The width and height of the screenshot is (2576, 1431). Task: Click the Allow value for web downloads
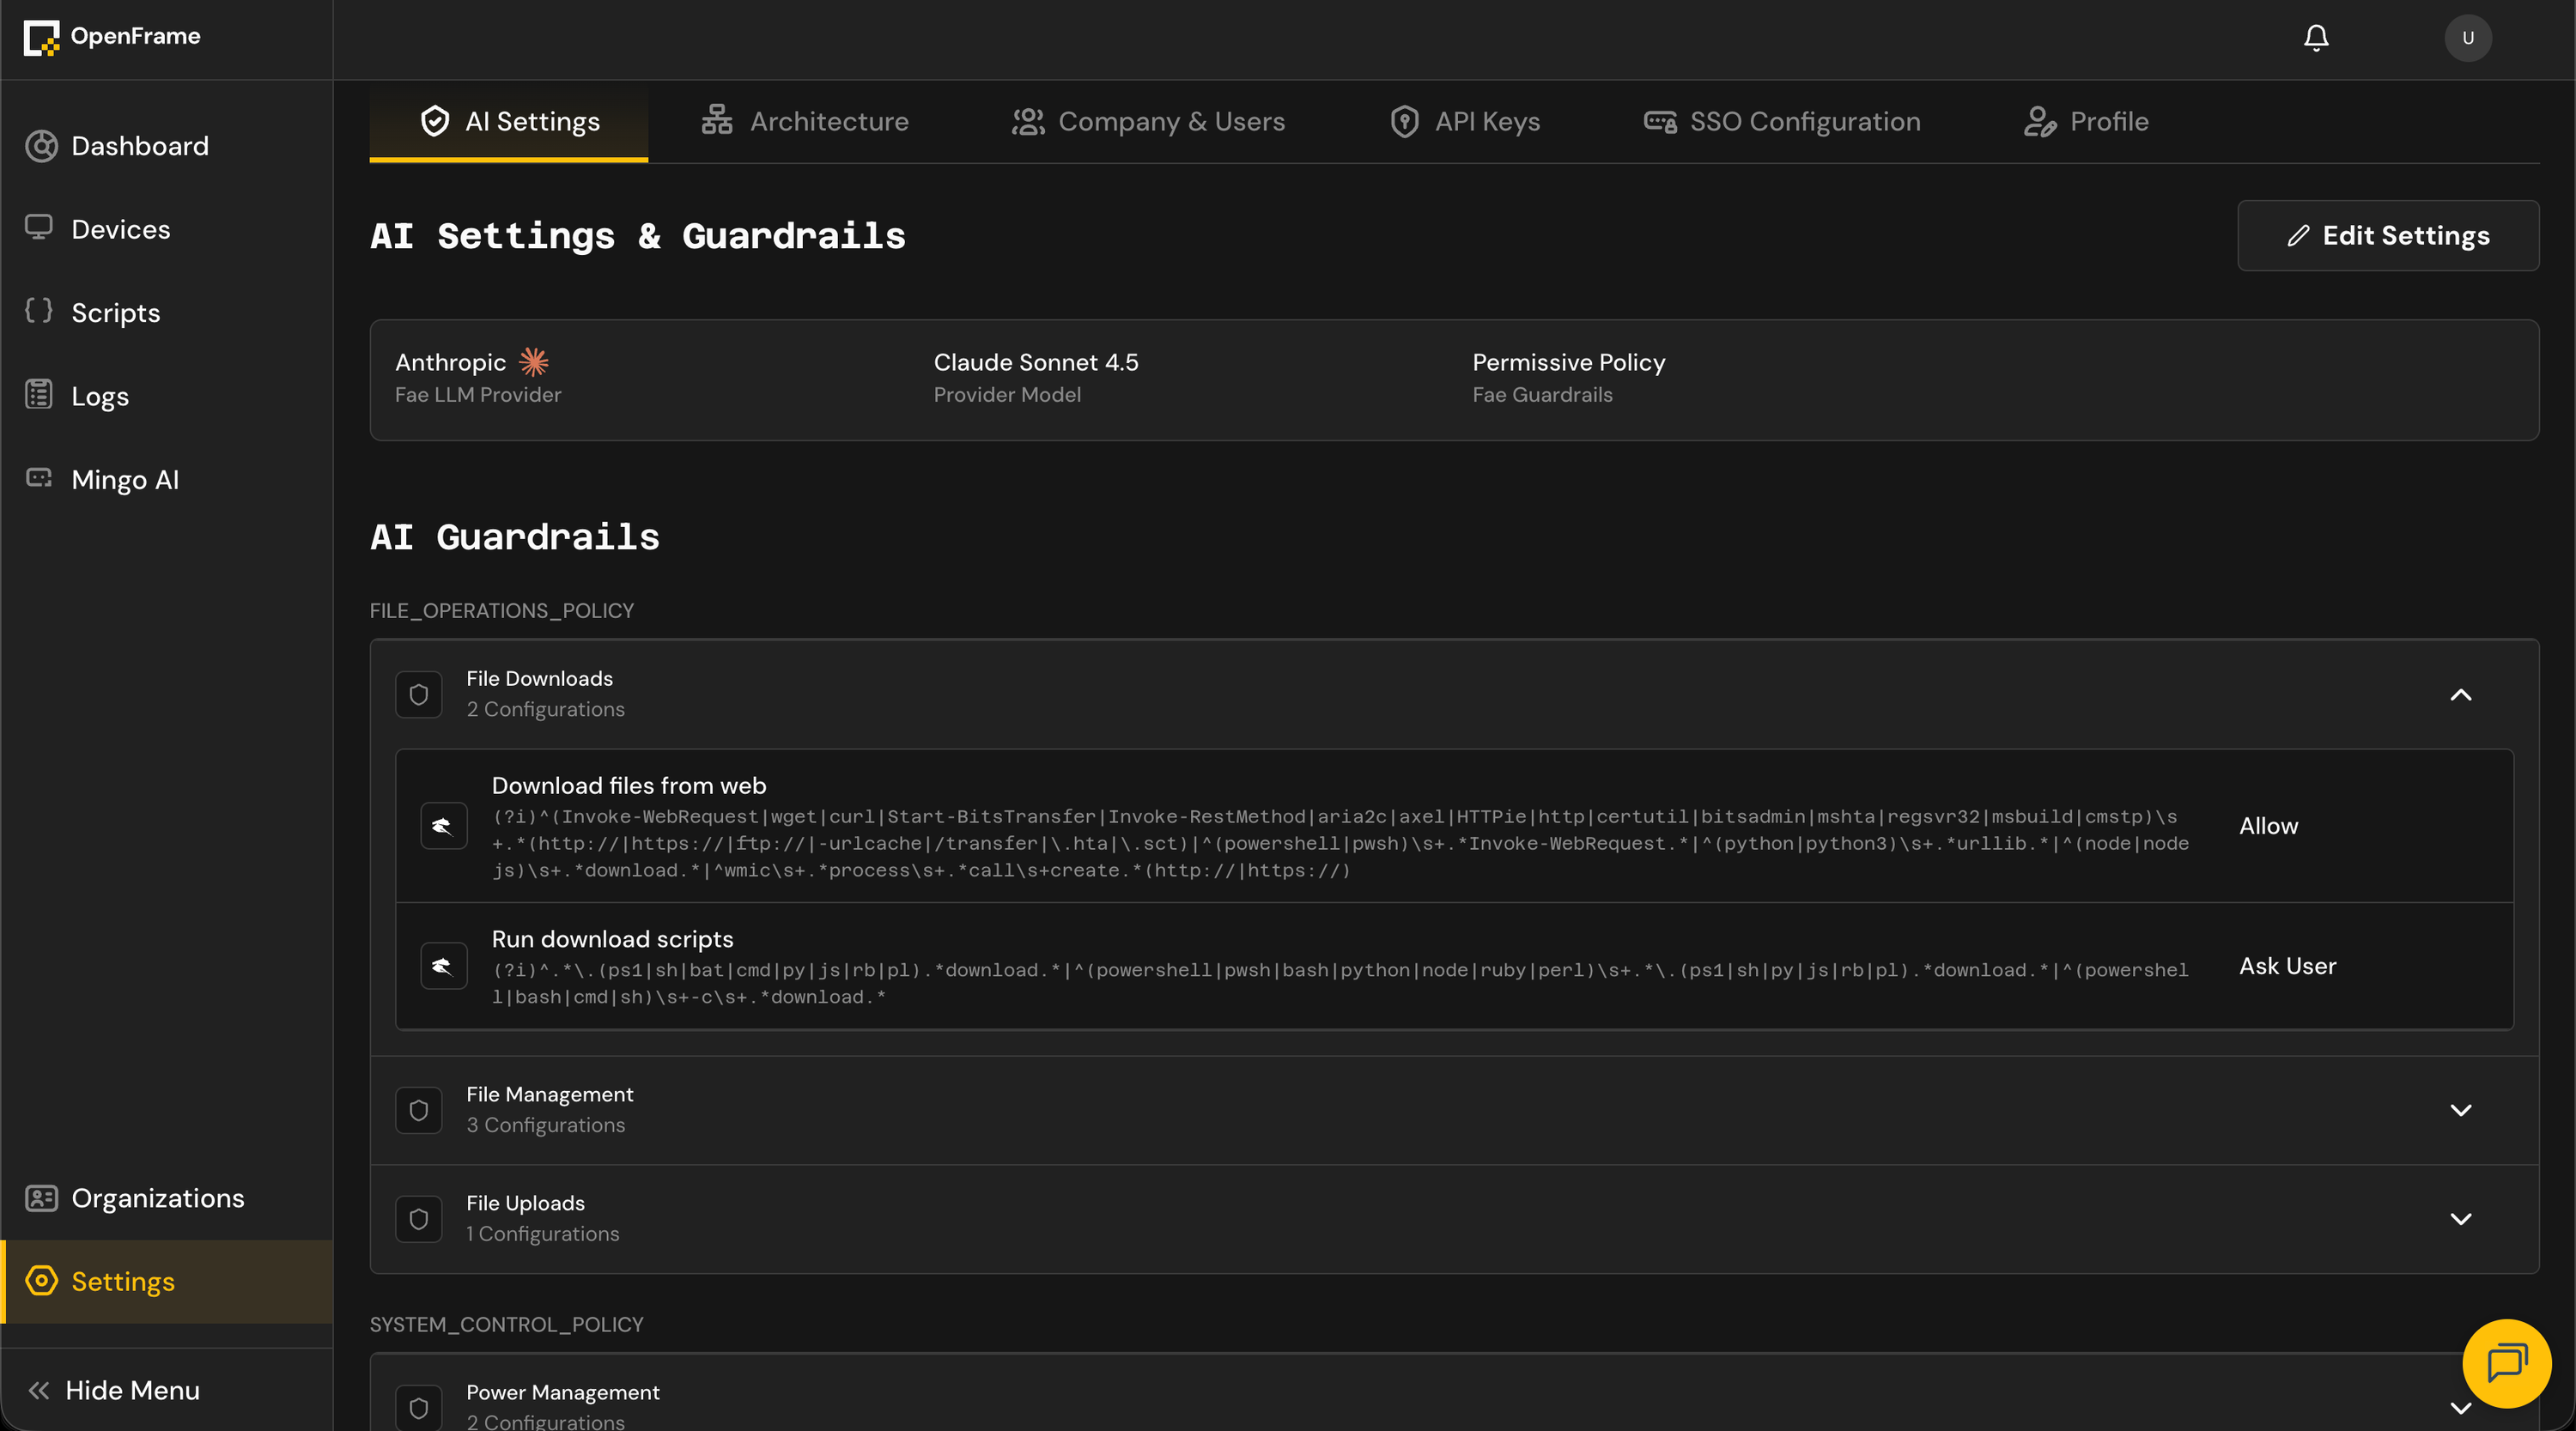(2268, 826)
